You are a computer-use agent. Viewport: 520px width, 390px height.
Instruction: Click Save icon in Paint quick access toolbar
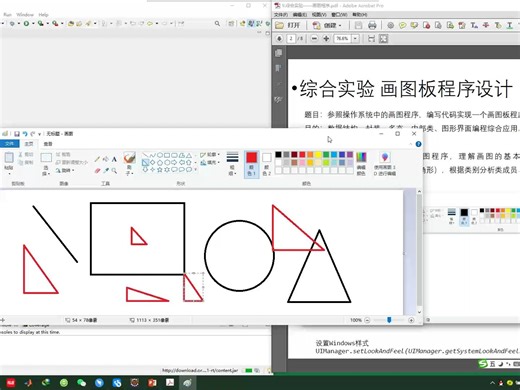pyautogui.click(x=17, y=134)
